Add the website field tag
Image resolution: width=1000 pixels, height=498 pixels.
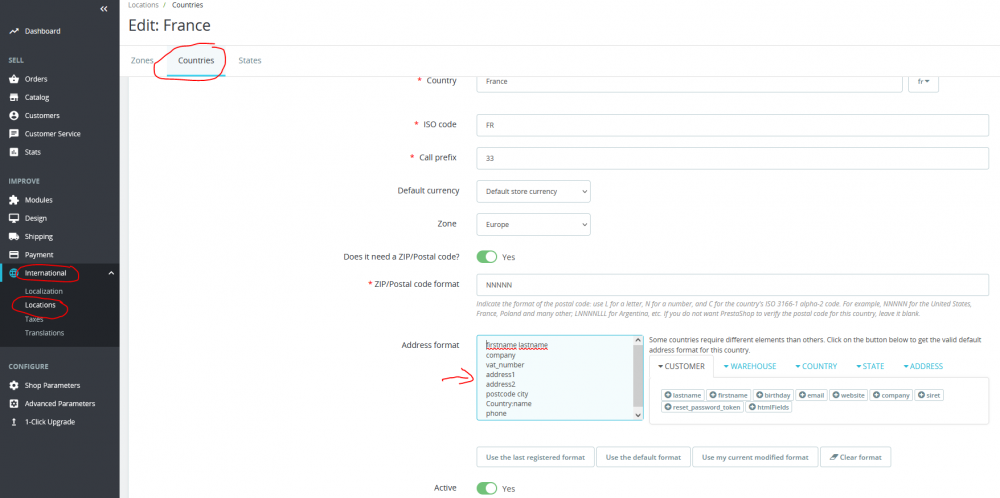tap(848, 395)
